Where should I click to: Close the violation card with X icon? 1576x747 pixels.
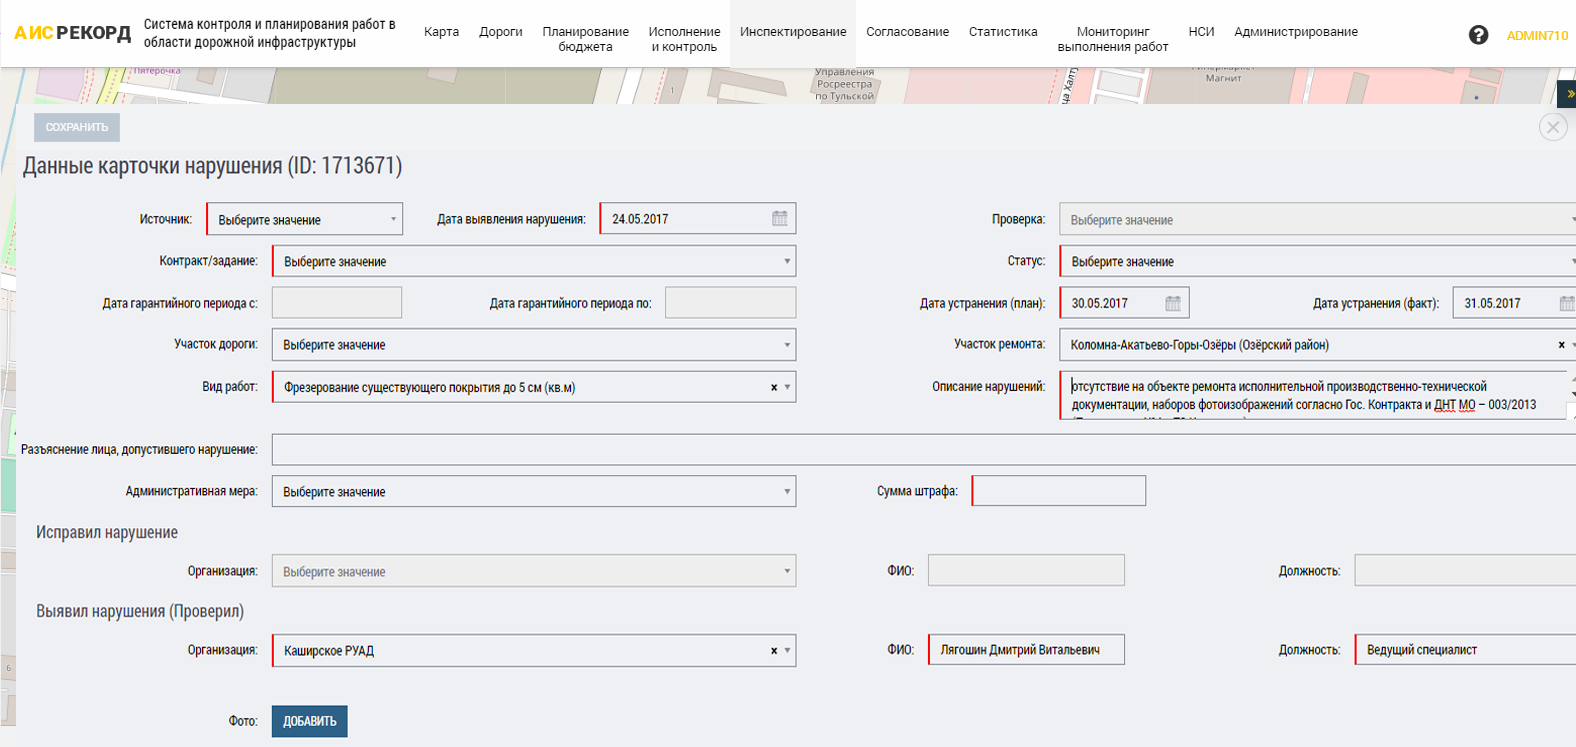[x=1553, y=127]
